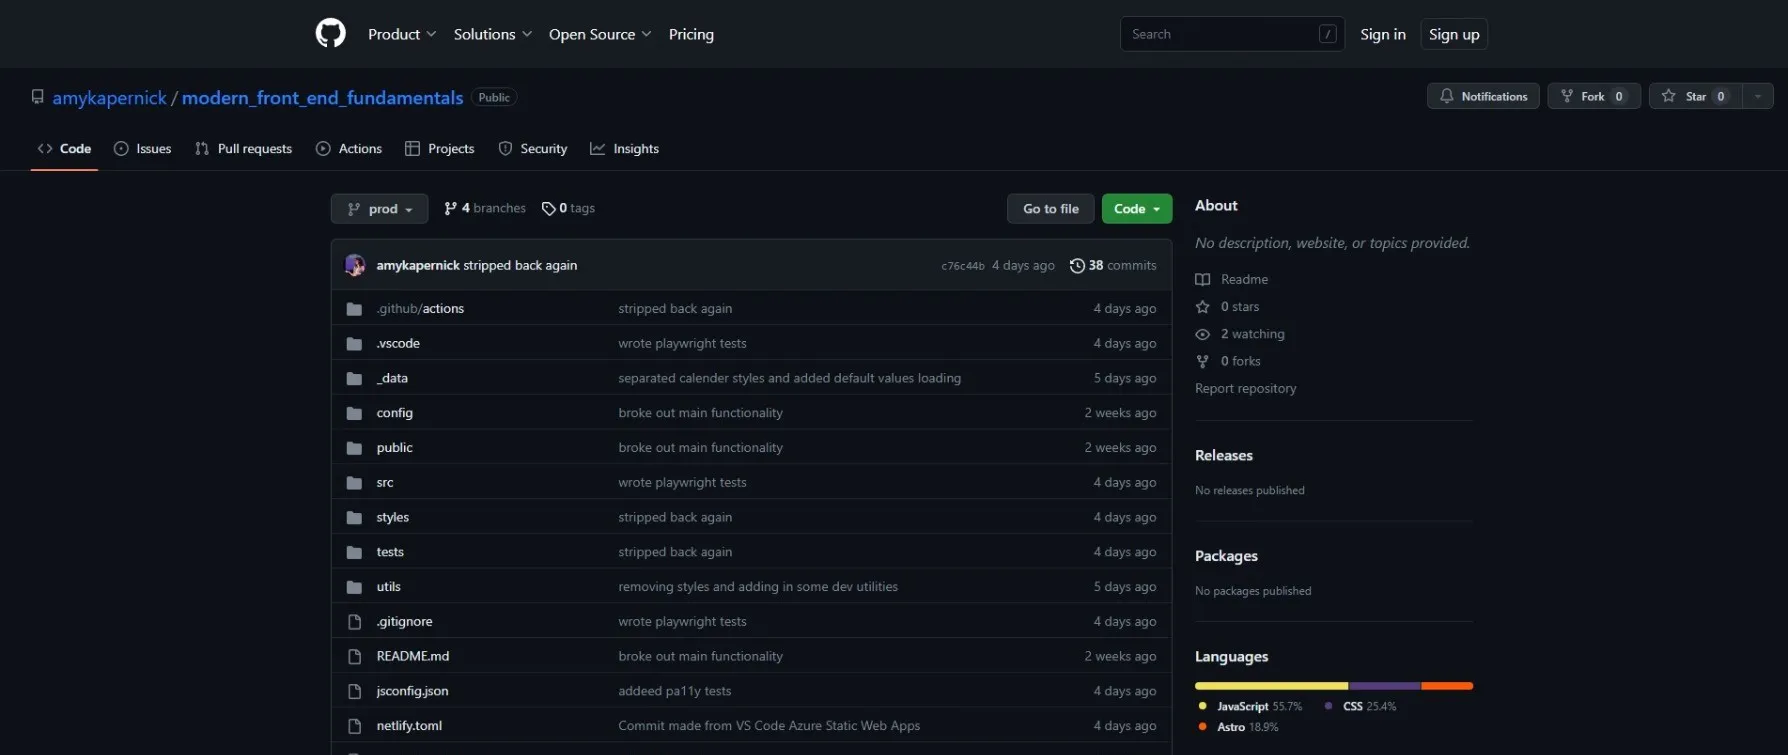The width and height of the screenshot is (1788, 755).
Task: Star this repository
Action: coord(1694,97)
